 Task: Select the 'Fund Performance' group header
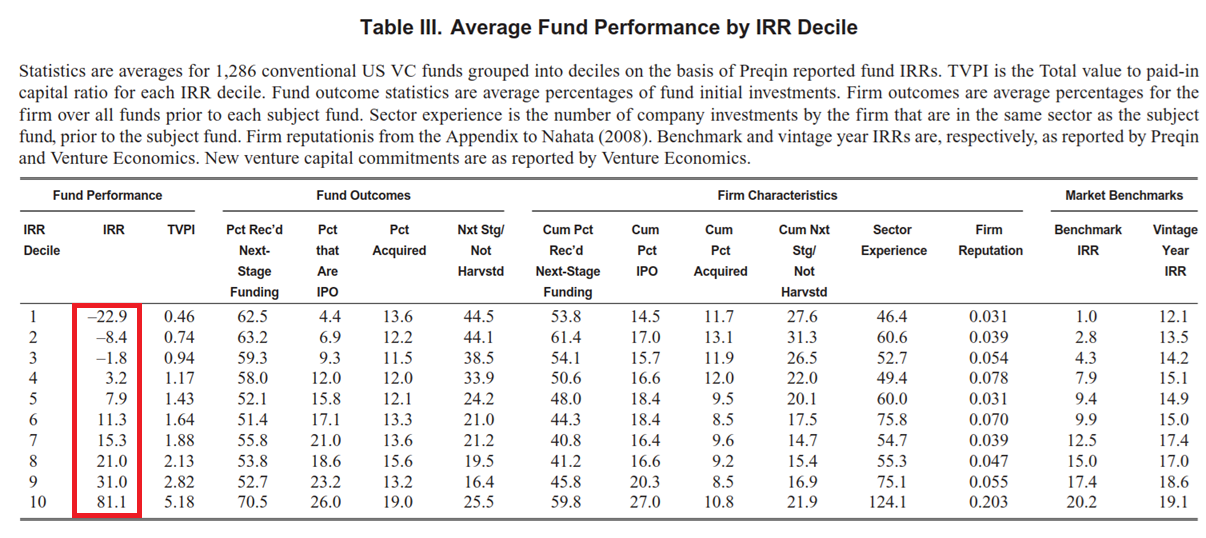pos(107,195)
